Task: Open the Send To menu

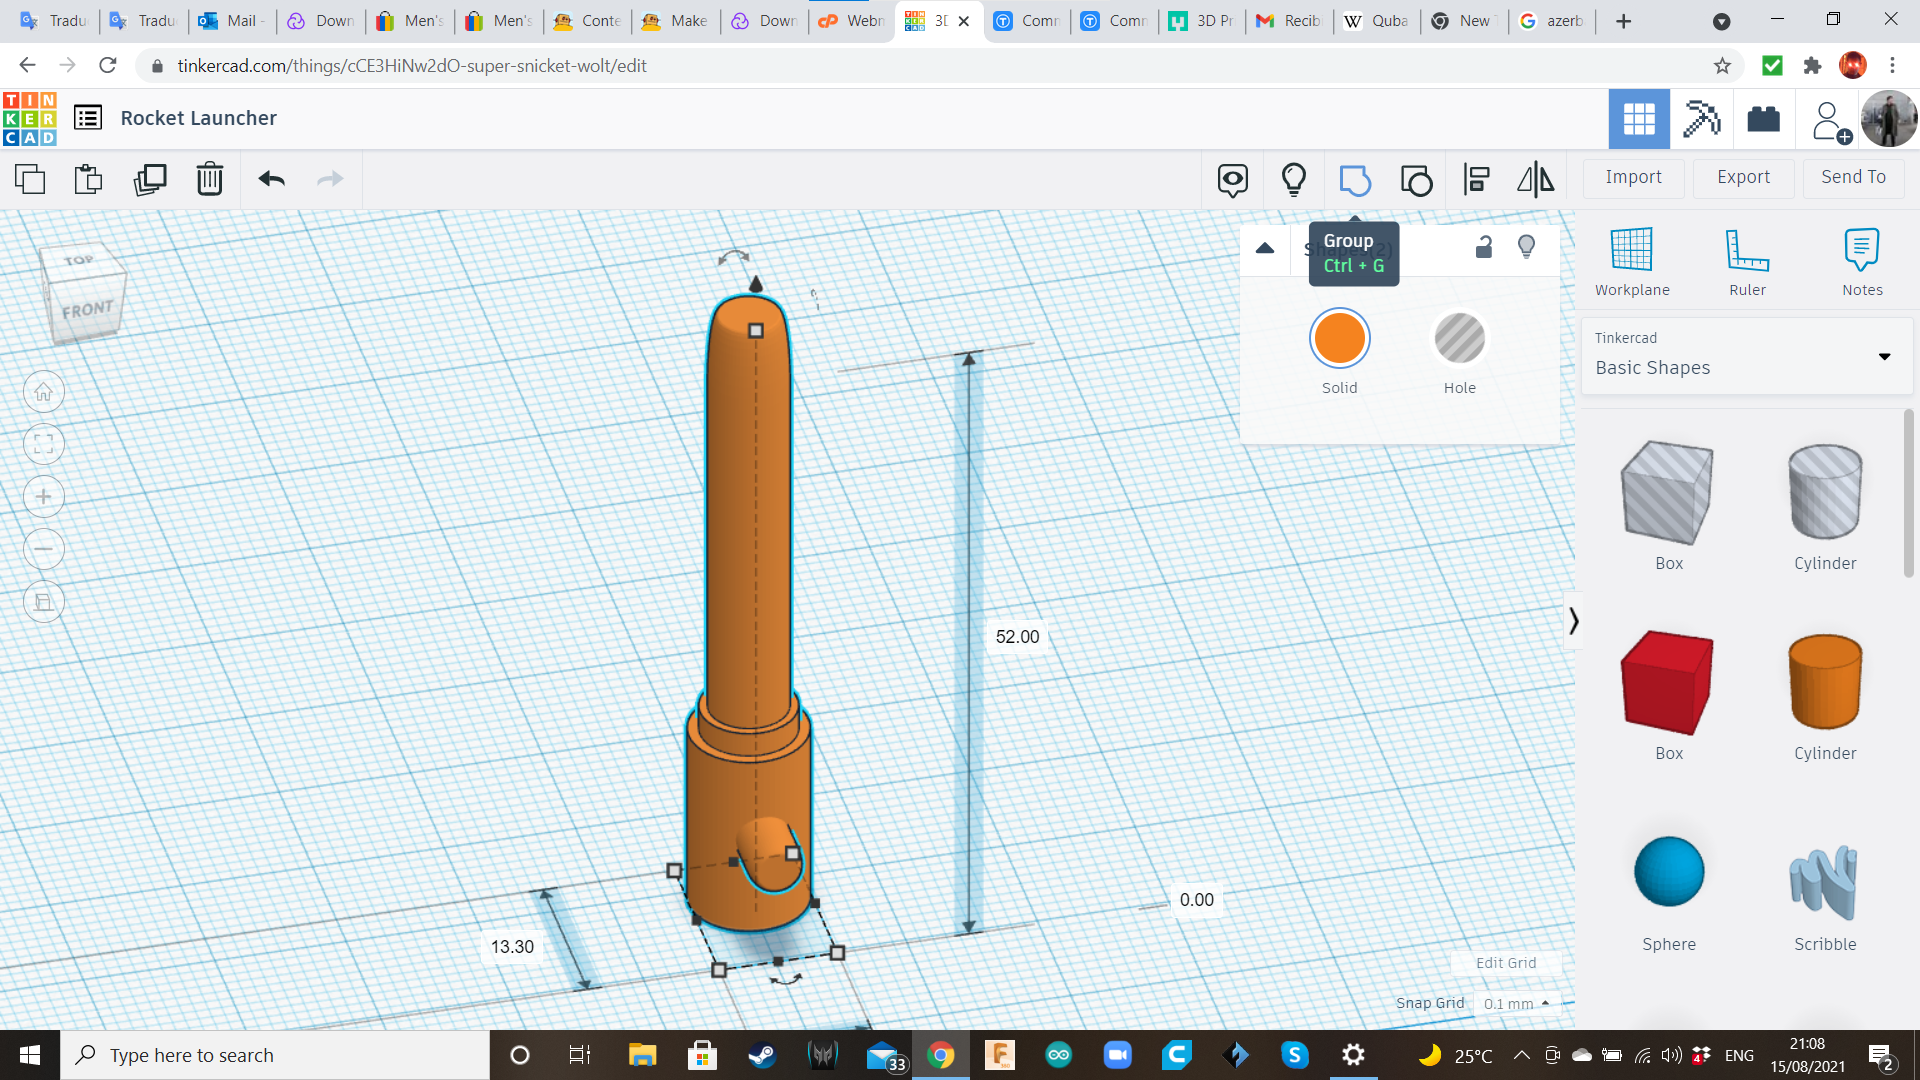Action: (1852, 177)
